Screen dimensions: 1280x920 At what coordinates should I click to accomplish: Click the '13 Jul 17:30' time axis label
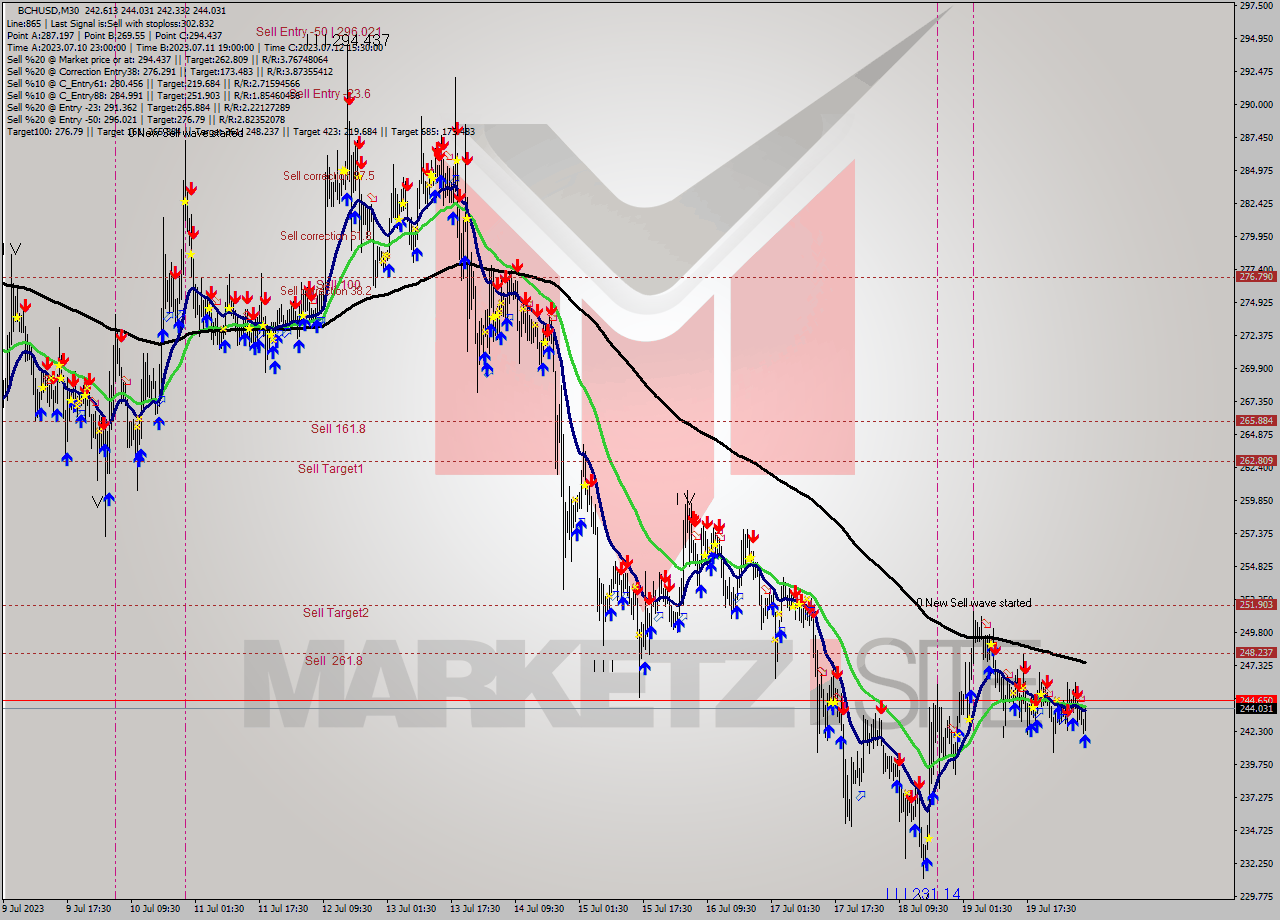pyautogui.click(x=475, y=909)
